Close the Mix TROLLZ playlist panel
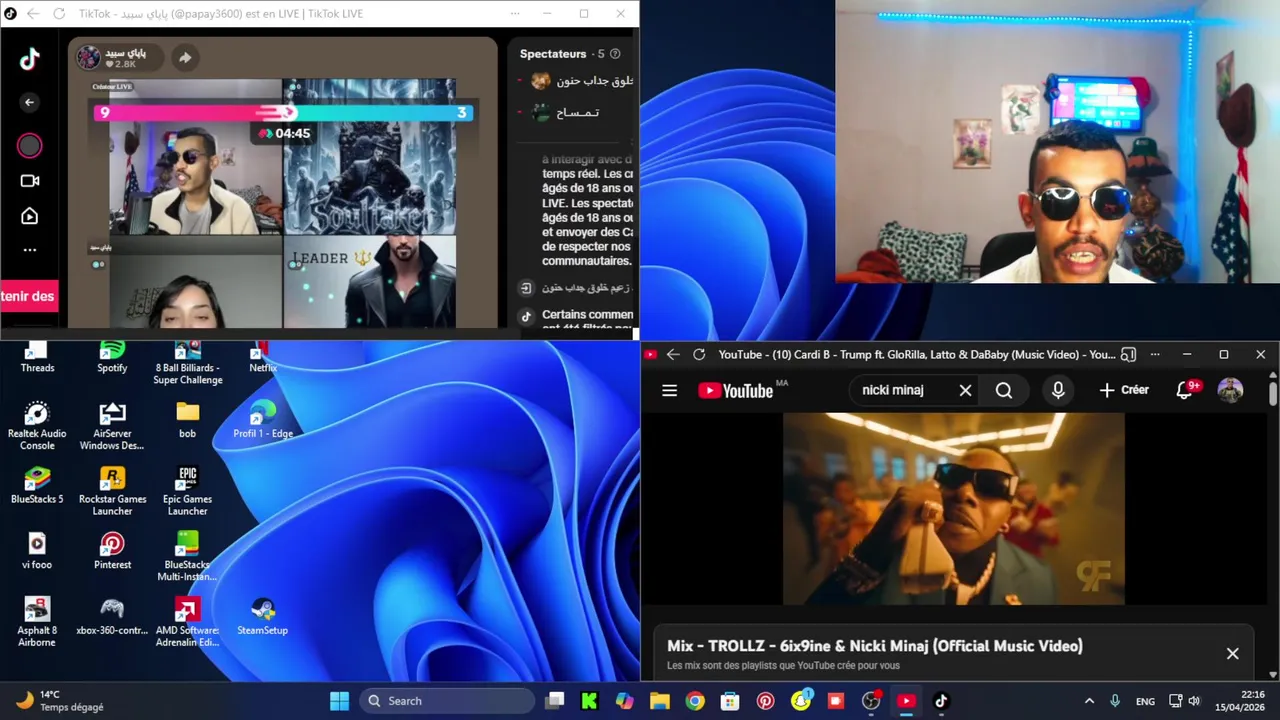 pyautogui.click(x=1232, y=653)
